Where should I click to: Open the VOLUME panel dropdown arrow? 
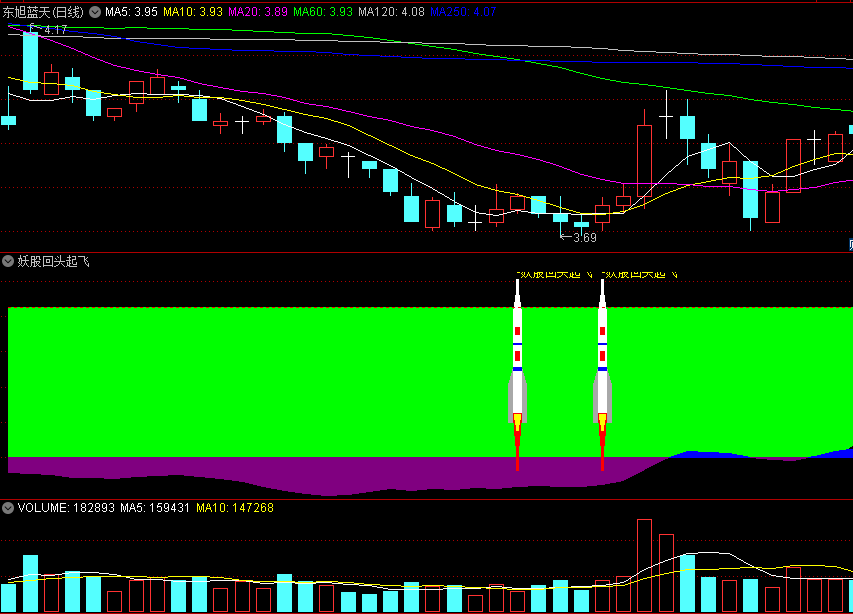tap(8, 508)
